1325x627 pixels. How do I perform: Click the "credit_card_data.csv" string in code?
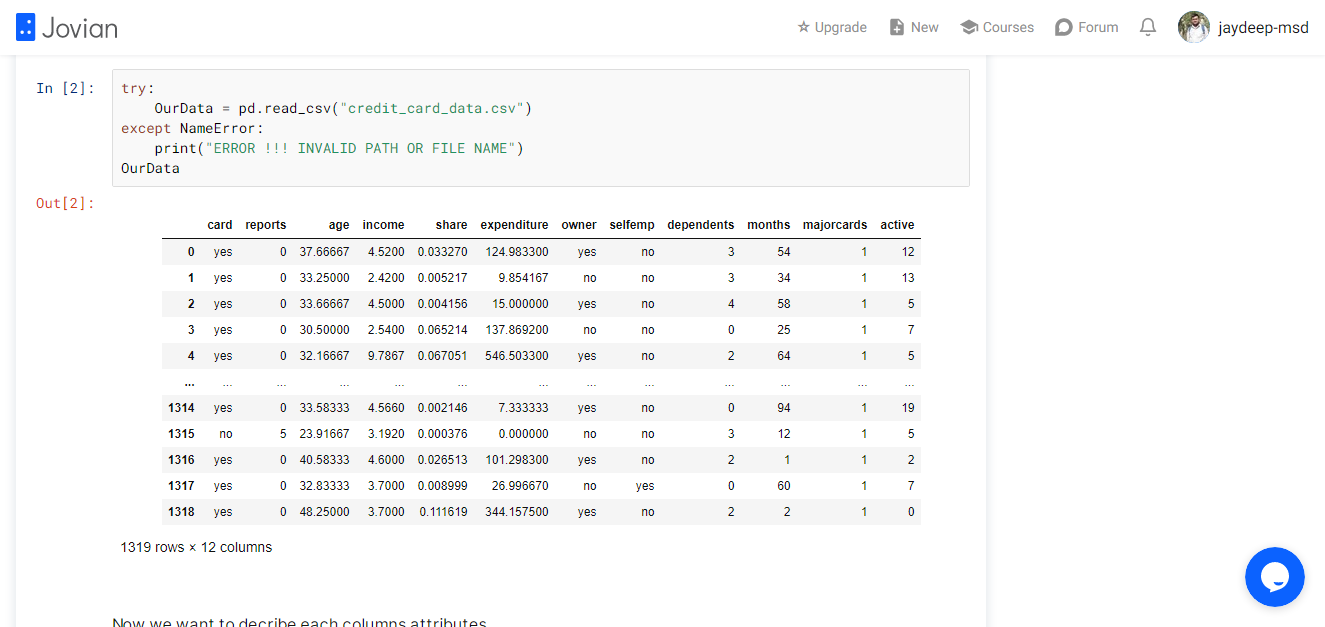point(431,108)
